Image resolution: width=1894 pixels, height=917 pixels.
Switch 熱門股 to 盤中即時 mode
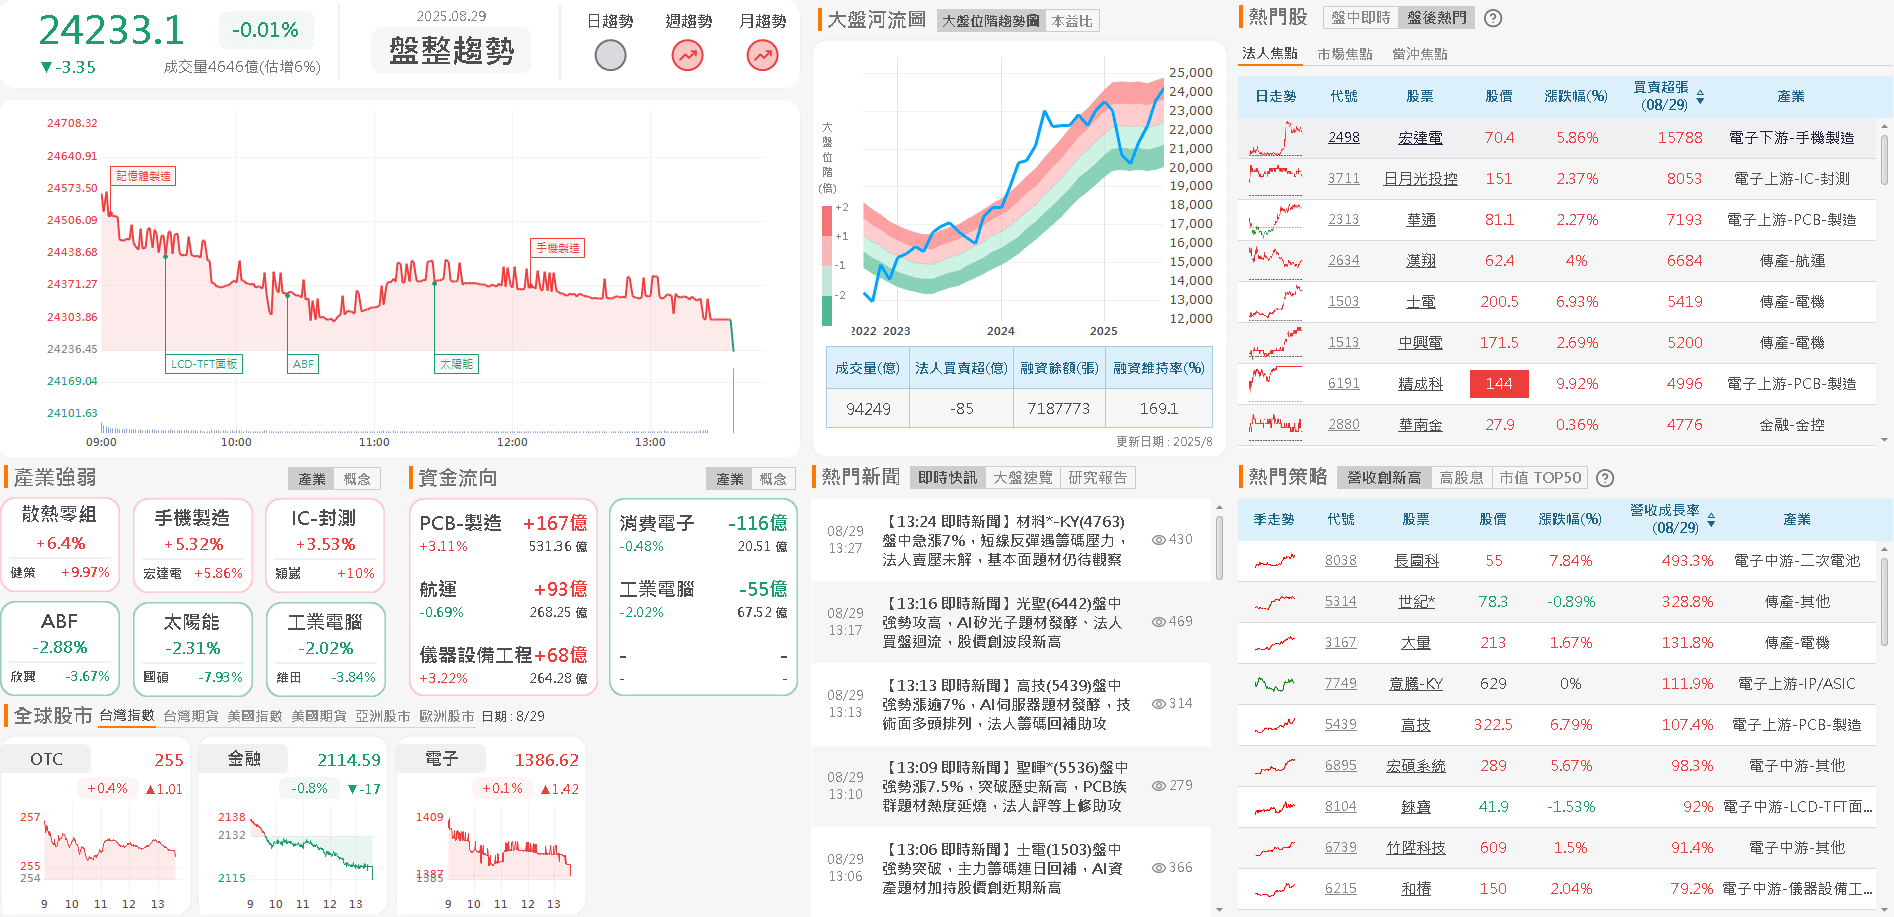tap(1358, 18)
